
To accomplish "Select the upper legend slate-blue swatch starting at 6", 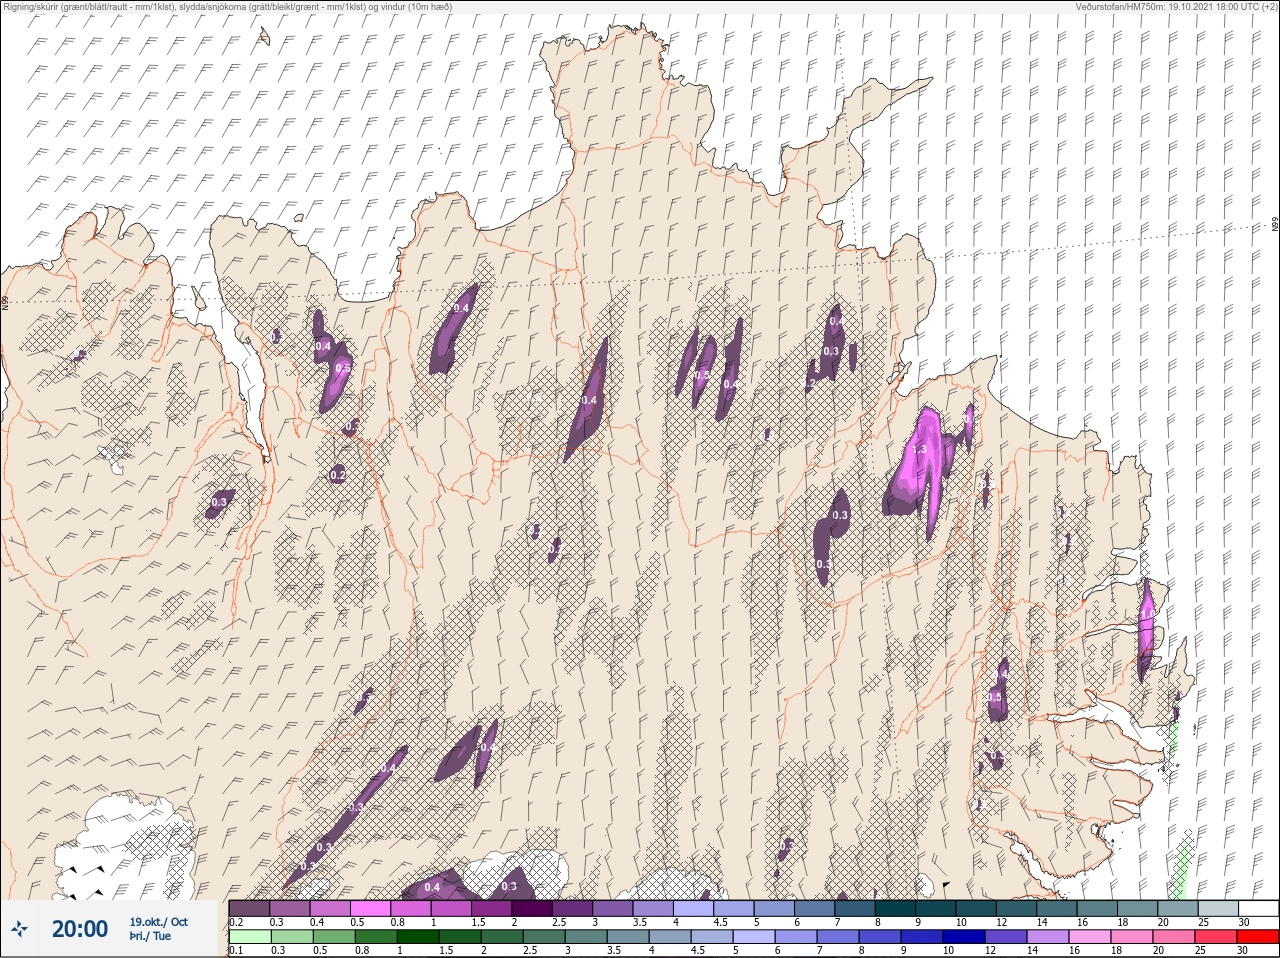I will [815, 908].
